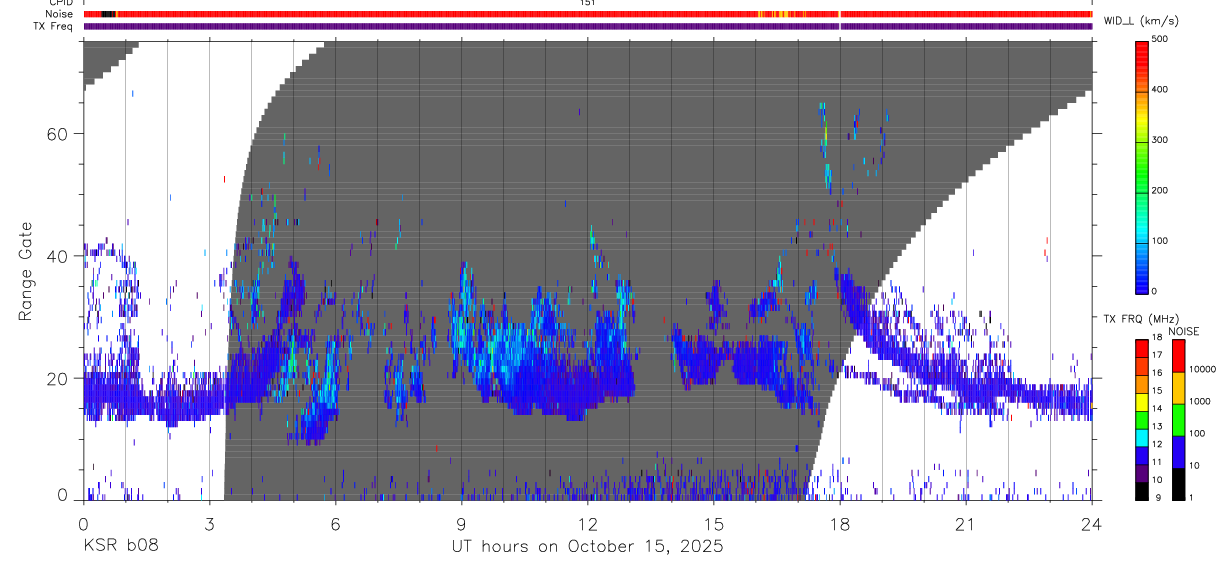Select the 'Range Gate' y-axis title
The width and height of the screenshot is (1228, 567).
pos(27,272)
